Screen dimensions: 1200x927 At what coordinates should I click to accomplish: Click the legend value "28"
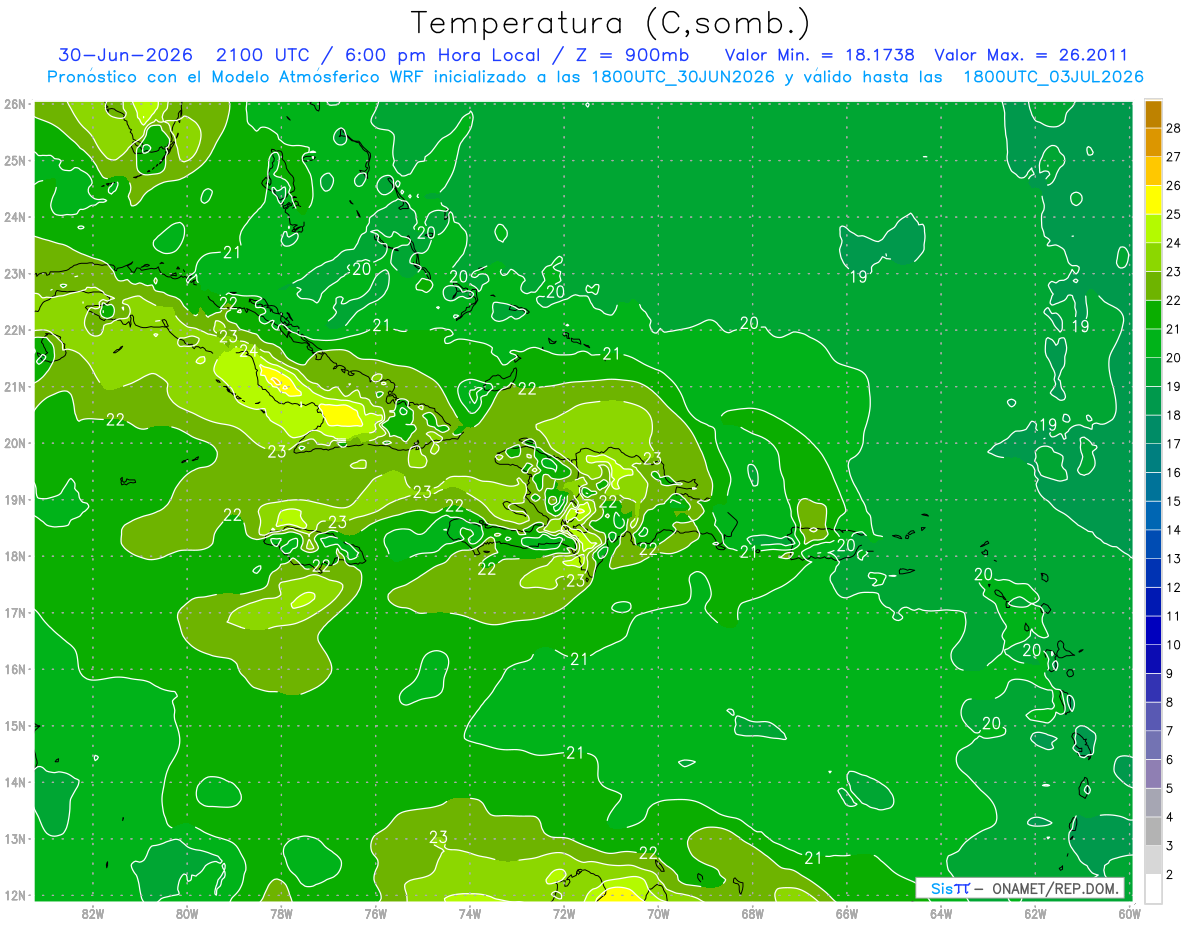pos(1174,128)
